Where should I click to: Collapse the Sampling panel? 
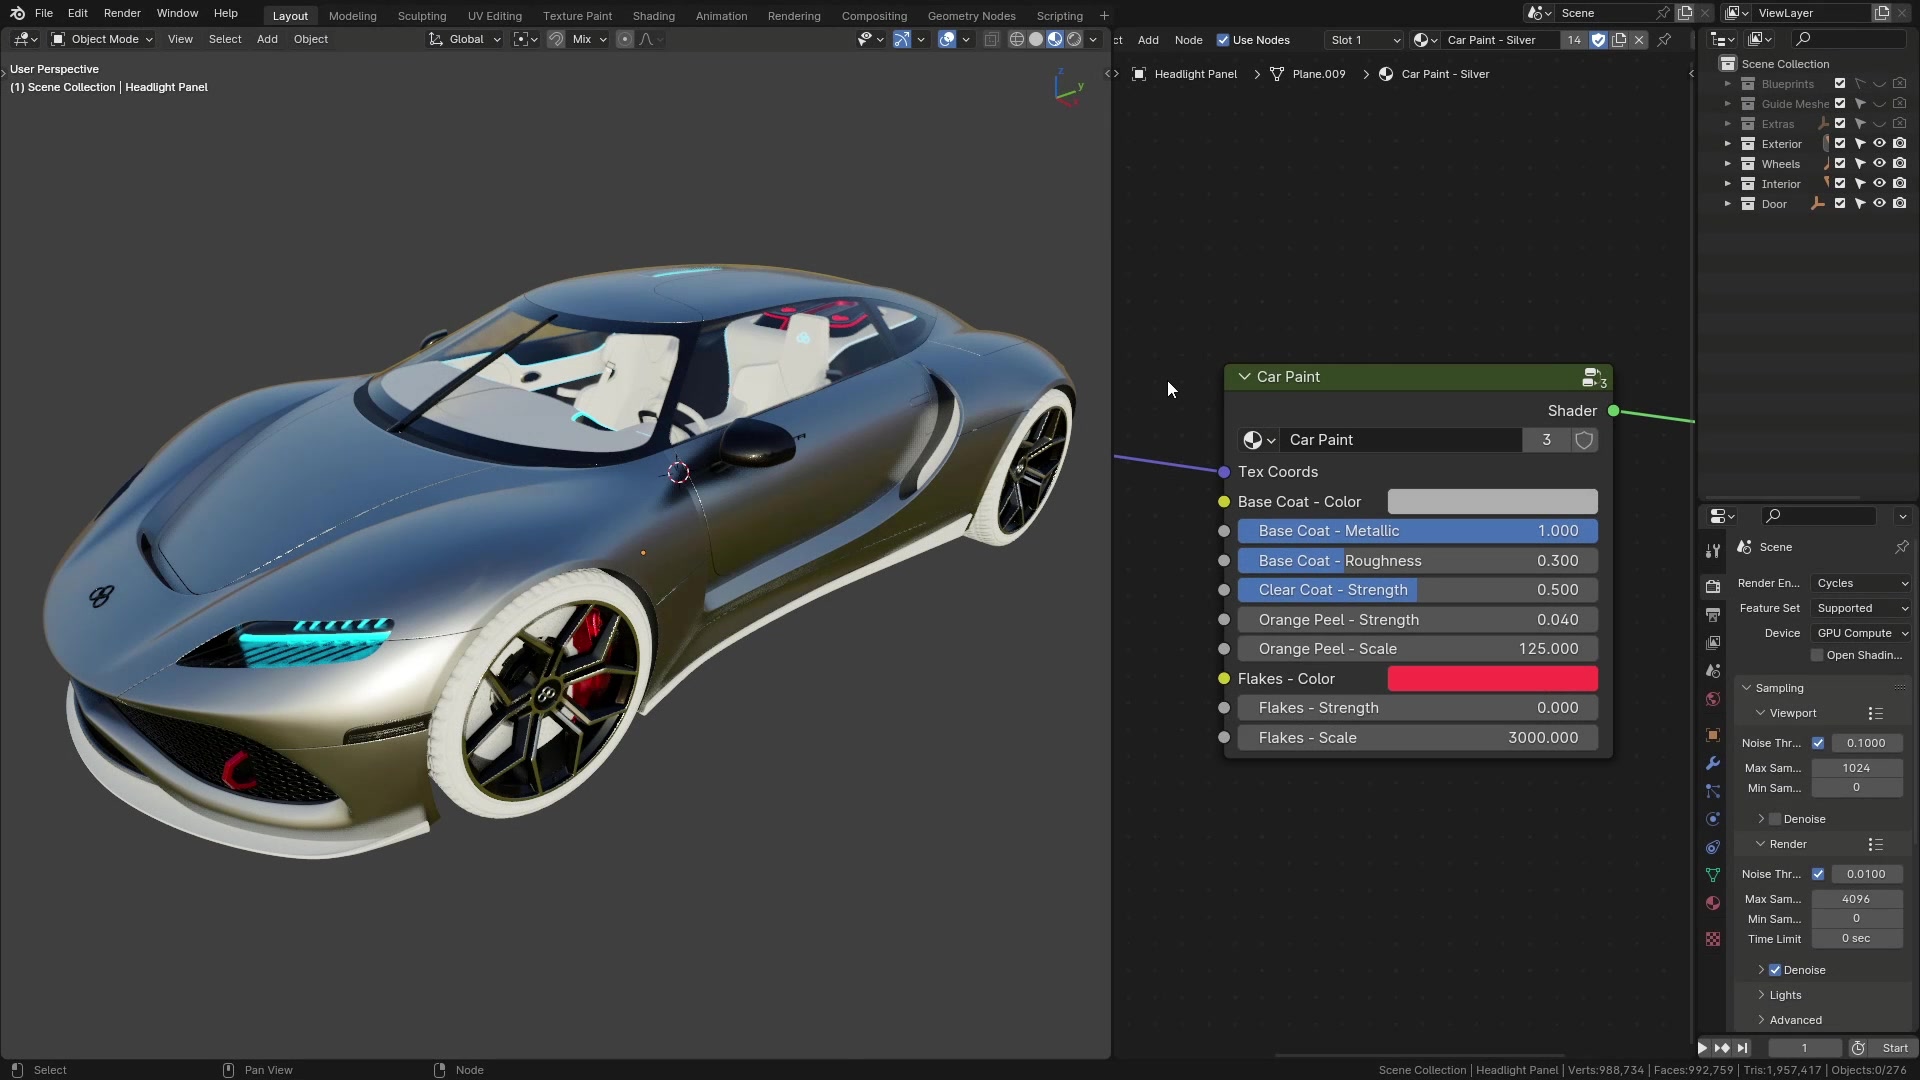click(1779, 688)
